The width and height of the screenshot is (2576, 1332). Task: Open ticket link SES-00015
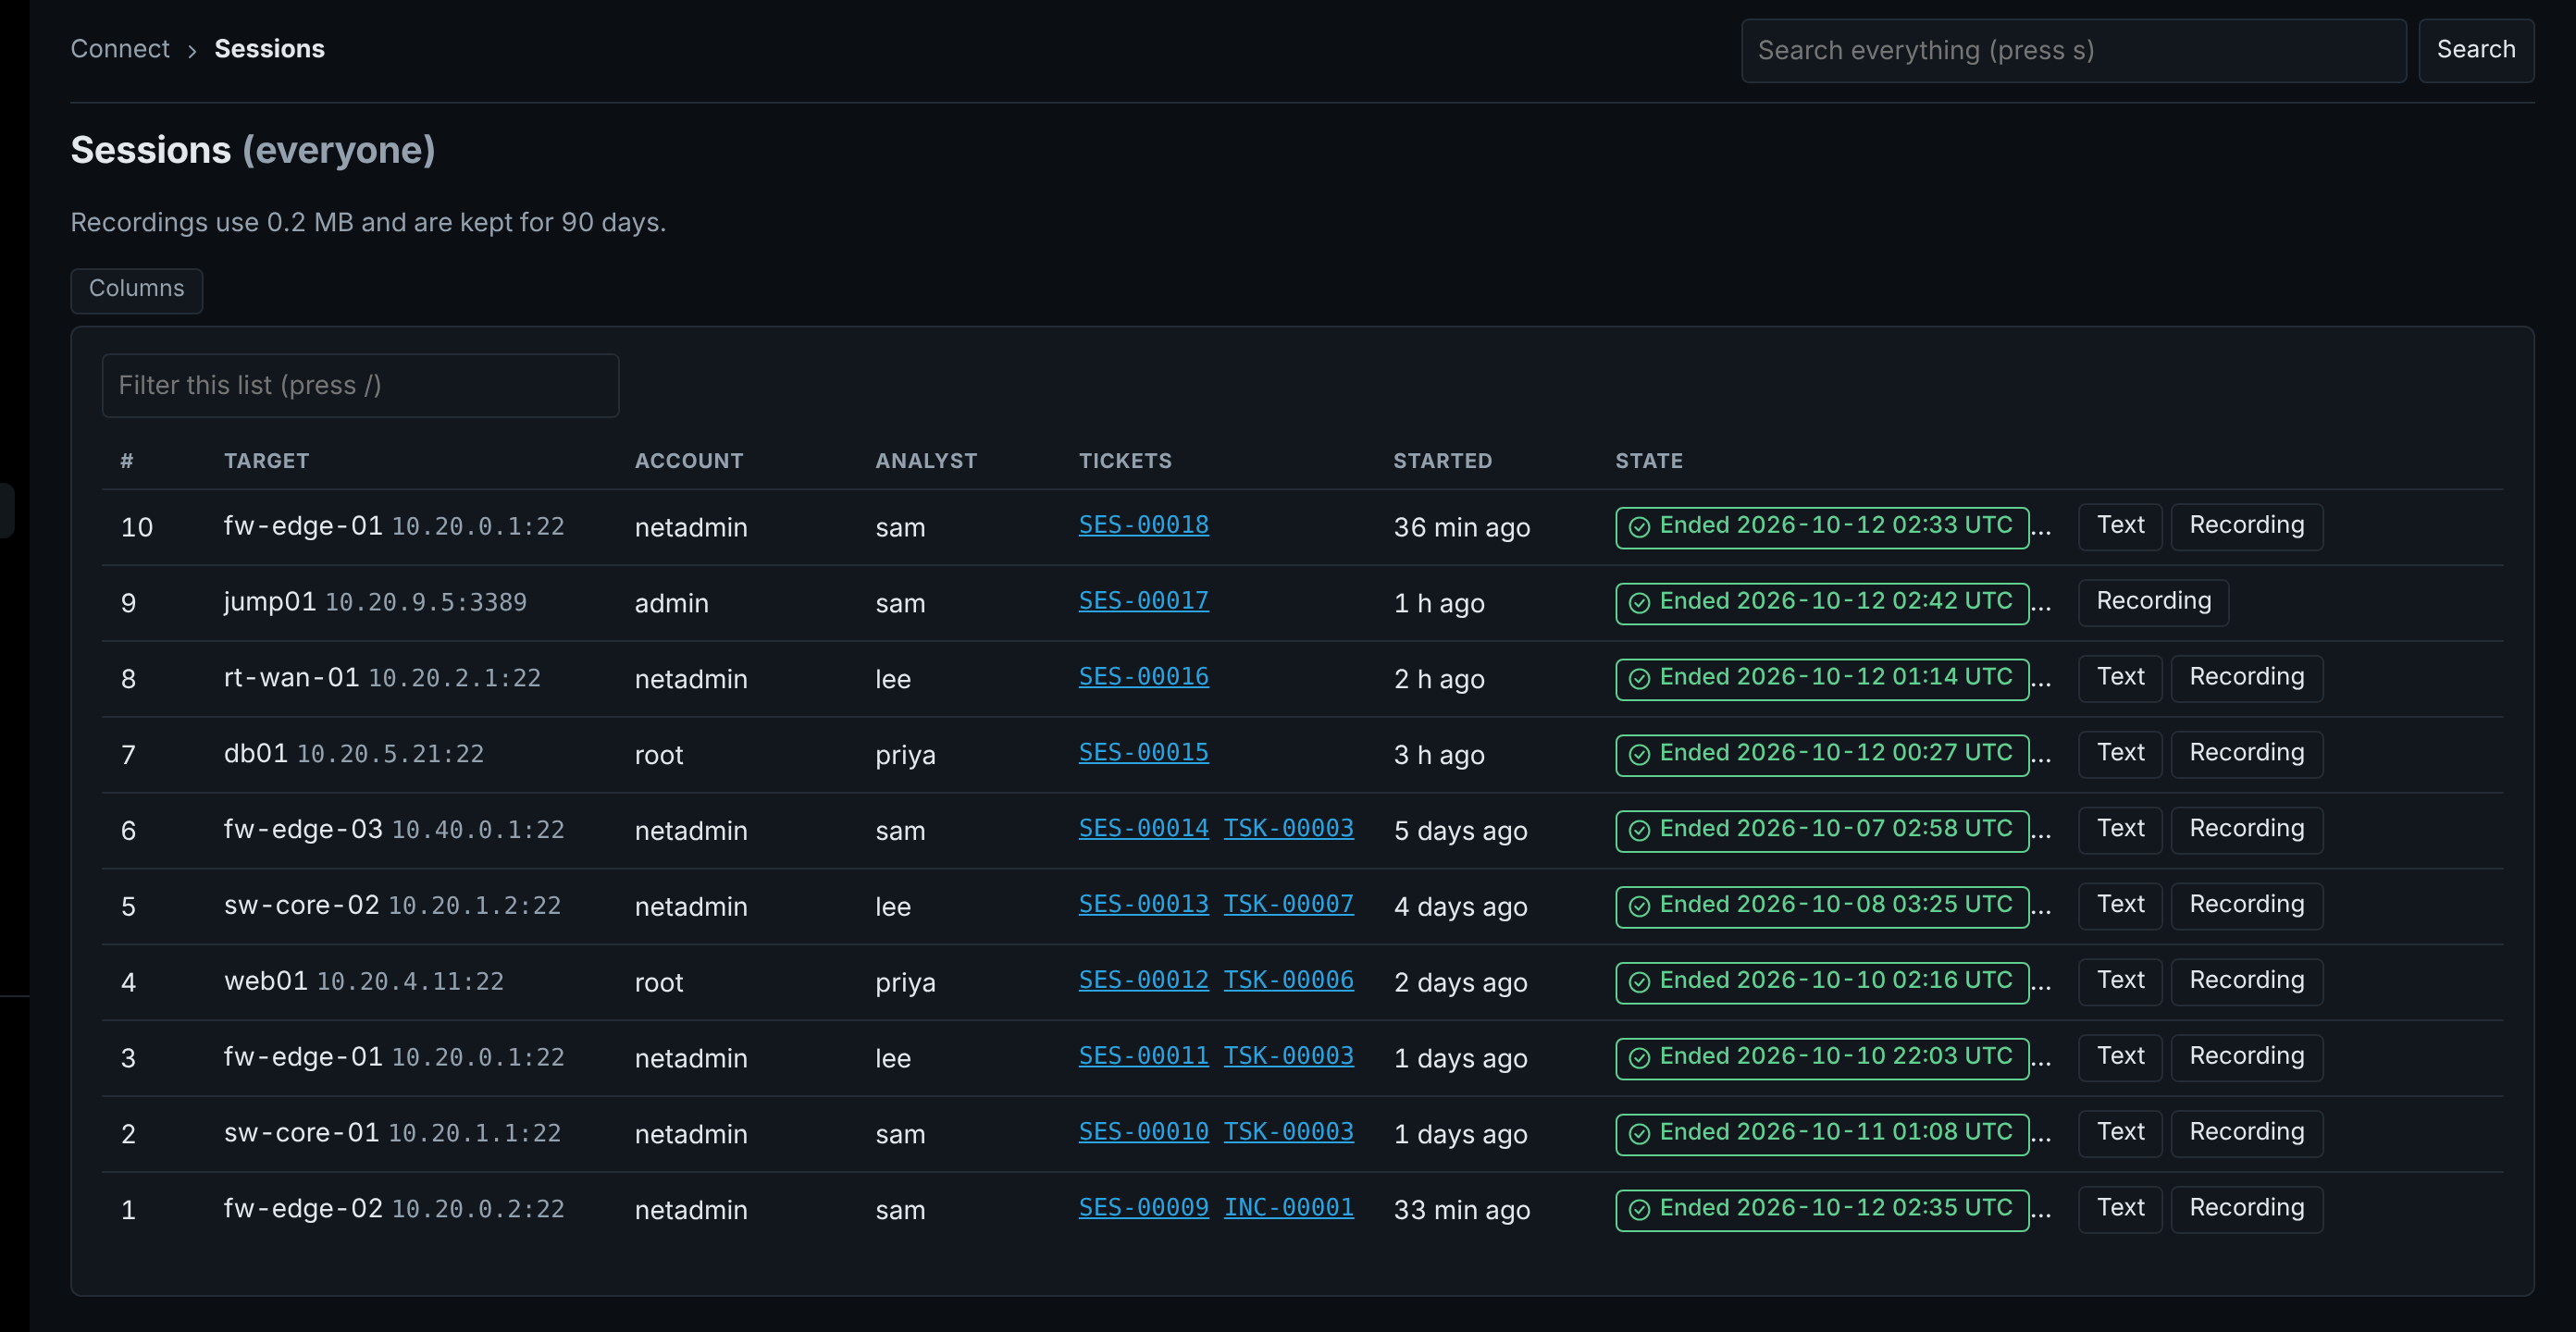click(x=1143, y=752)
